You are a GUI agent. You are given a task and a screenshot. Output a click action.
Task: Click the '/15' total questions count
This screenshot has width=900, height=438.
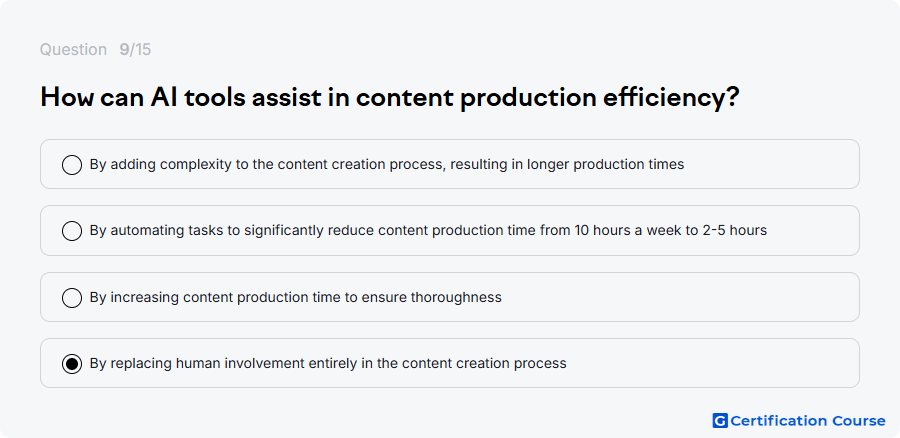pos(141,50)
